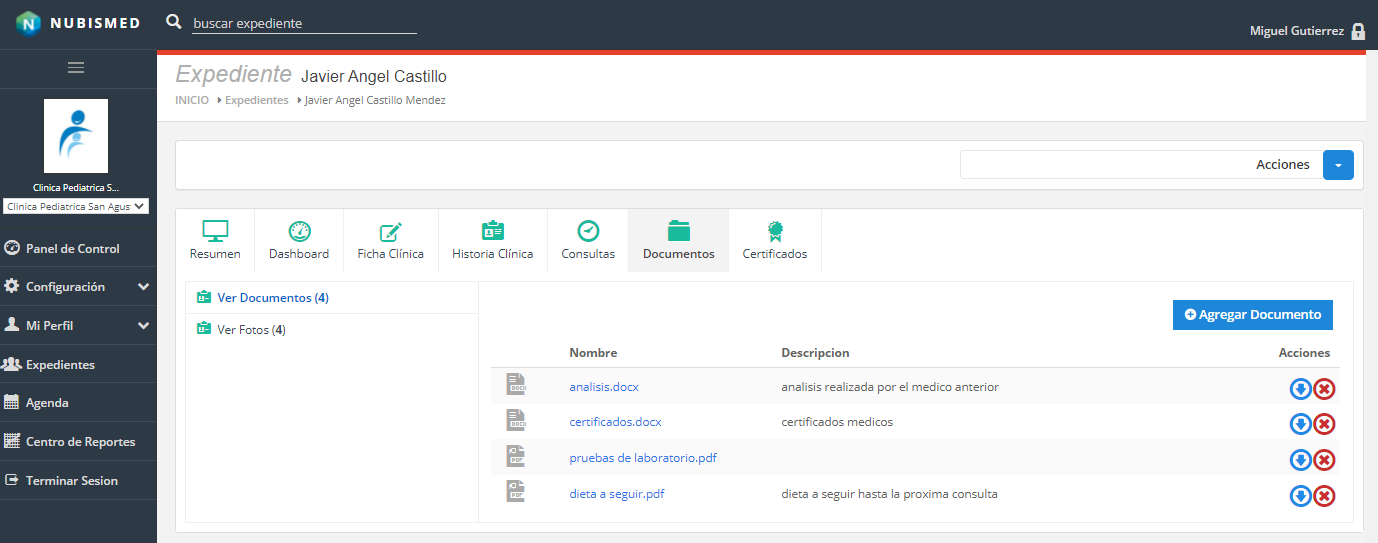Select Ver Fotos (4)
The width and height of the screenshot is (1378, 543).
tap(251, 330)
